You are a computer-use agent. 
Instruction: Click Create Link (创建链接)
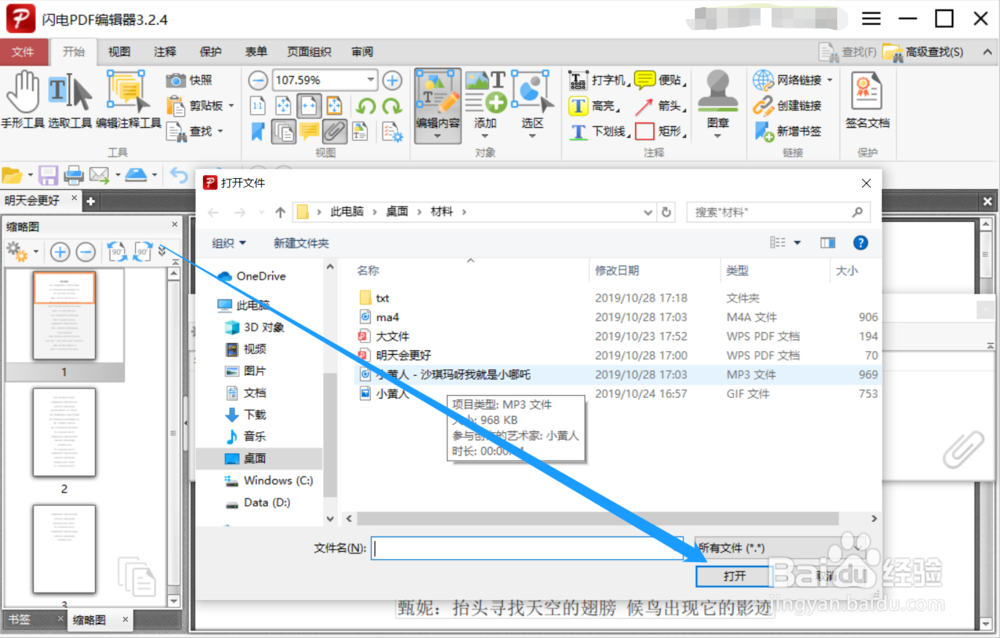coord(788,106)
